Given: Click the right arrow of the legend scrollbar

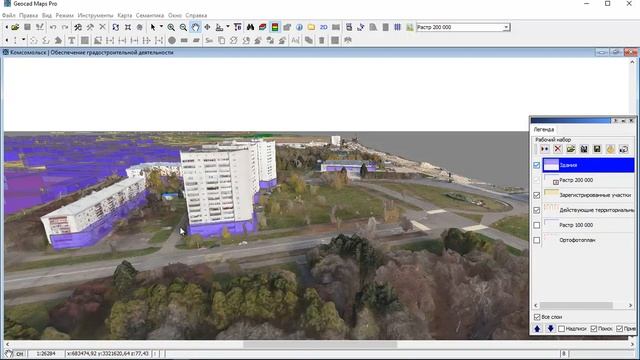Looking at the screenshot, I should (x=631, y=305).
